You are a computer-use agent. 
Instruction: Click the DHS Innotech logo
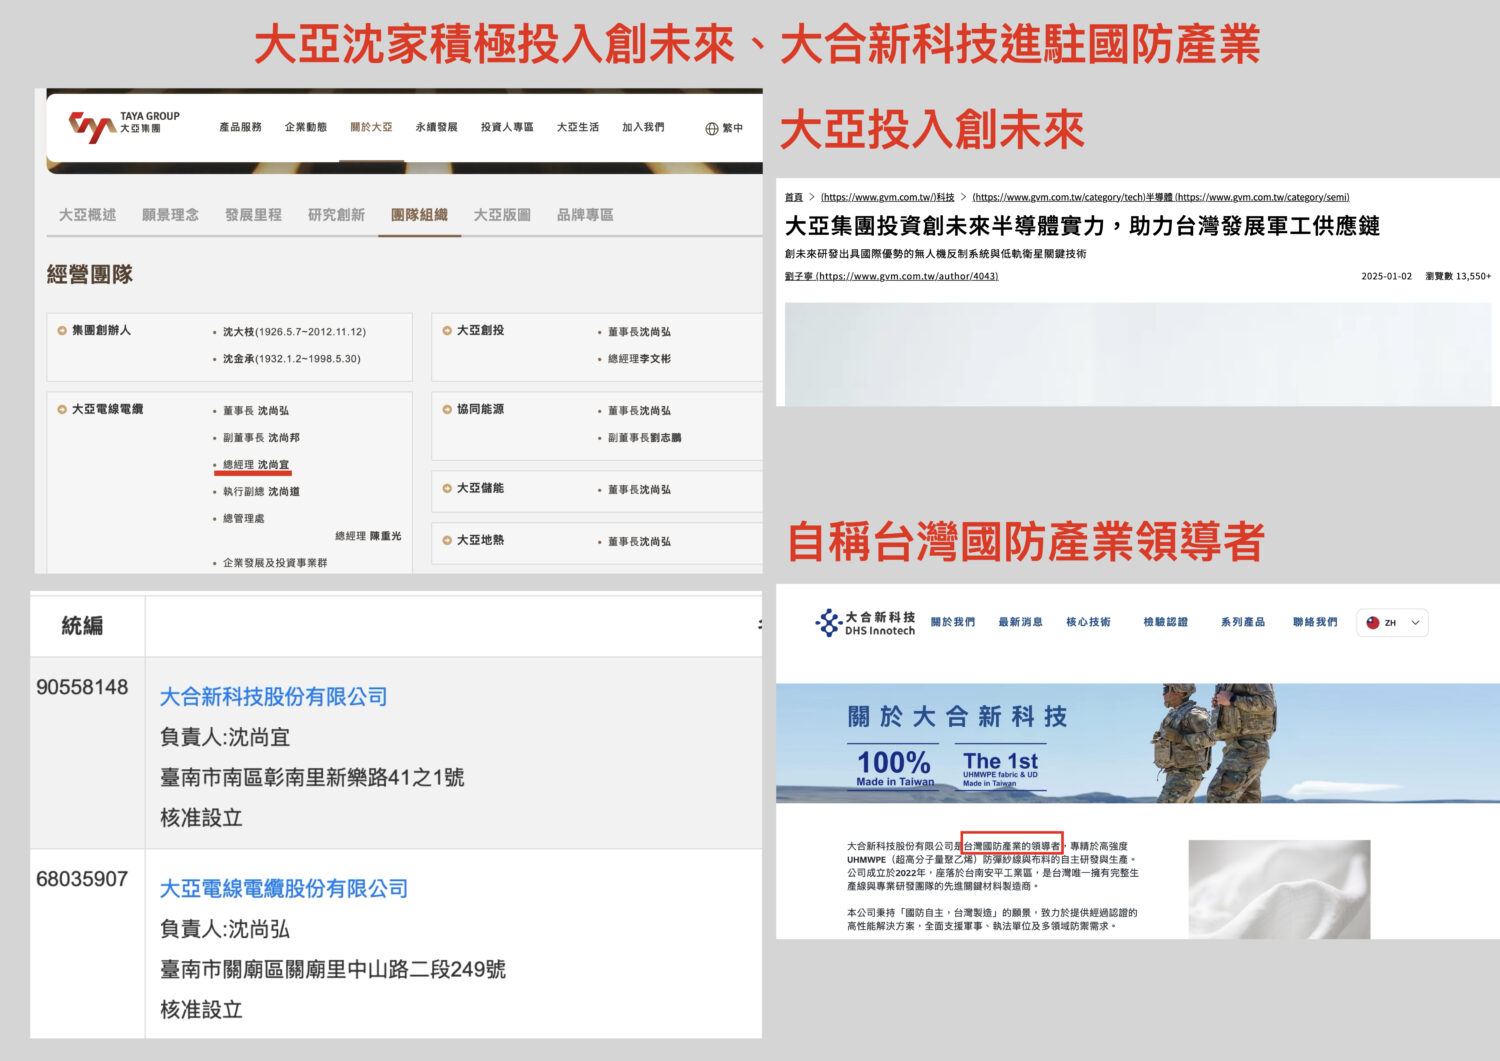[865, 623]
